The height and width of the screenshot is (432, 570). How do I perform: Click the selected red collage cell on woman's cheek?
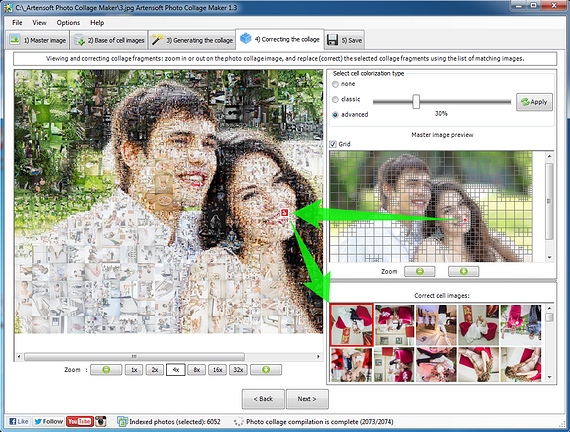pos(285,213)
